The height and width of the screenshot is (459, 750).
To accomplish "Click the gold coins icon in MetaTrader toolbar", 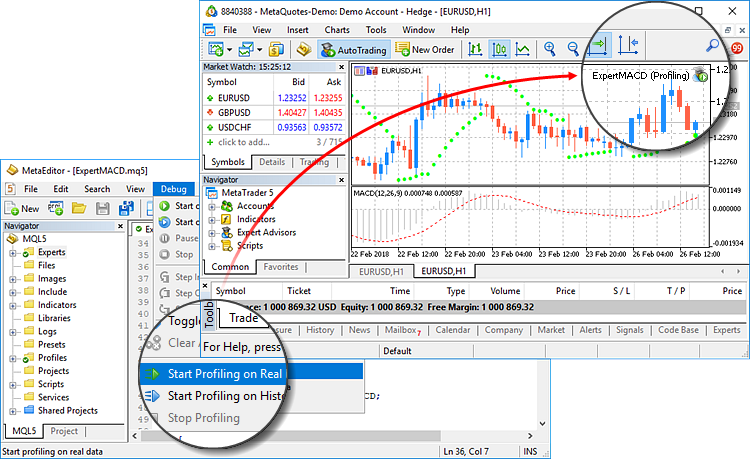I will click(276, 49).
